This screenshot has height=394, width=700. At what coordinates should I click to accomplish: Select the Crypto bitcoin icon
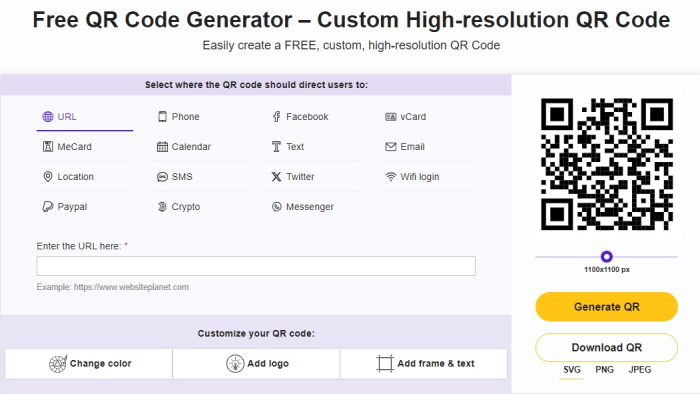coord(162,207)
